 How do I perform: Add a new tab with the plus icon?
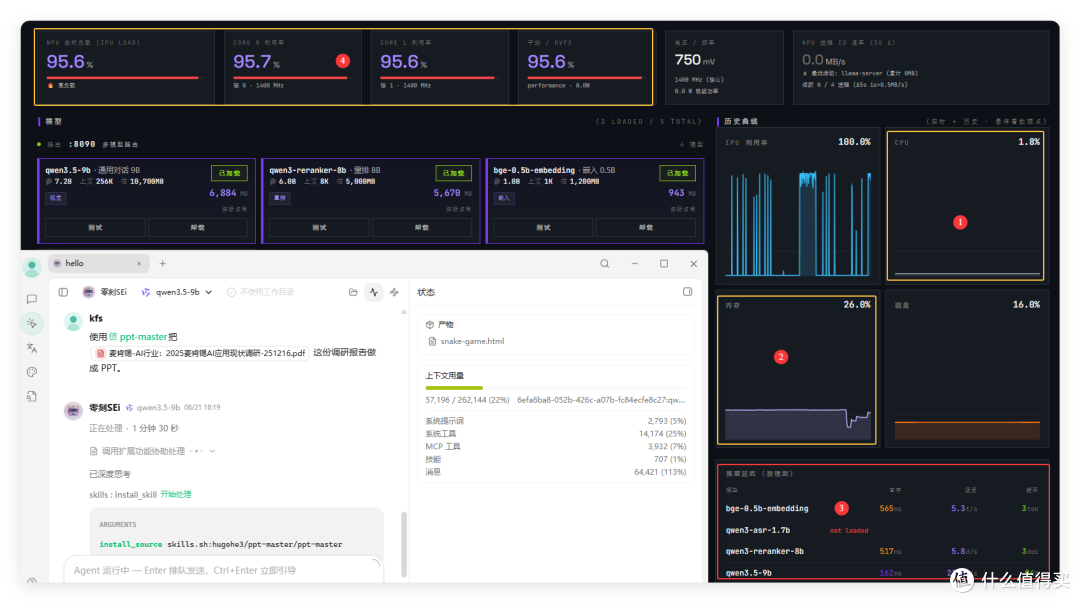point(163,263)
